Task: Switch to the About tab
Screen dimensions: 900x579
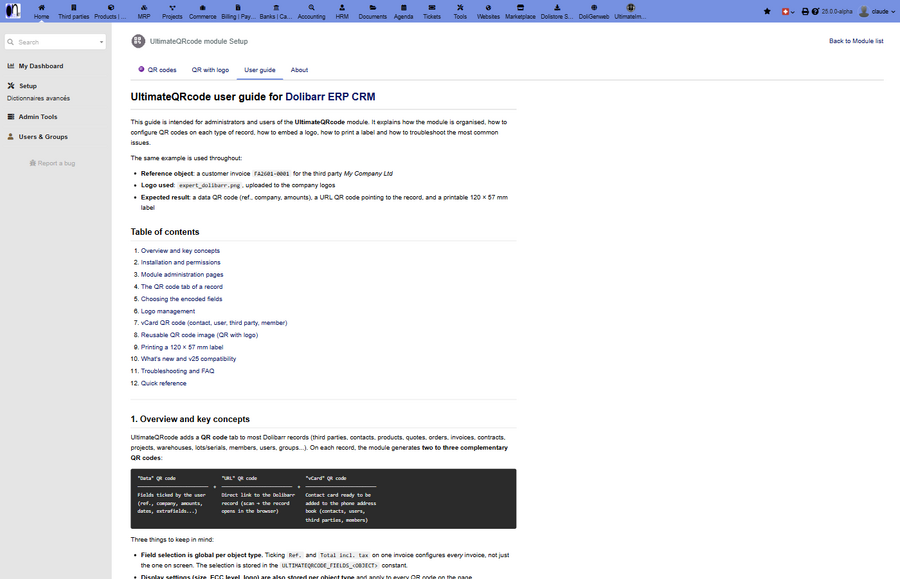Action: [x=299, y=69]
